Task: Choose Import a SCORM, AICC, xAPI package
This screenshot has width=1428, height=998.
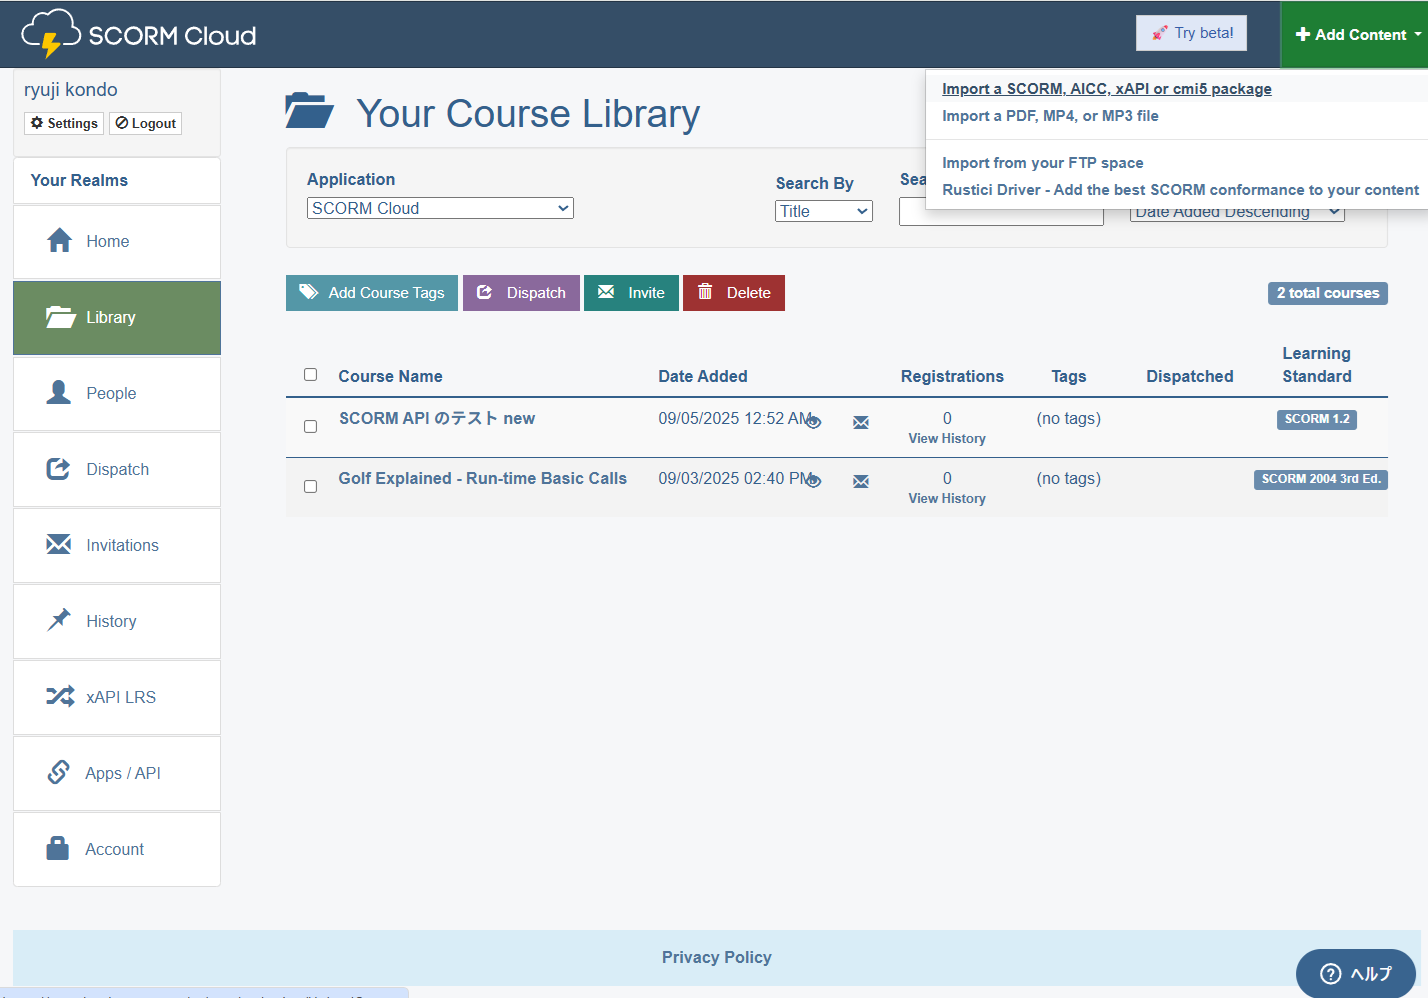Action: click(1106, 89)
